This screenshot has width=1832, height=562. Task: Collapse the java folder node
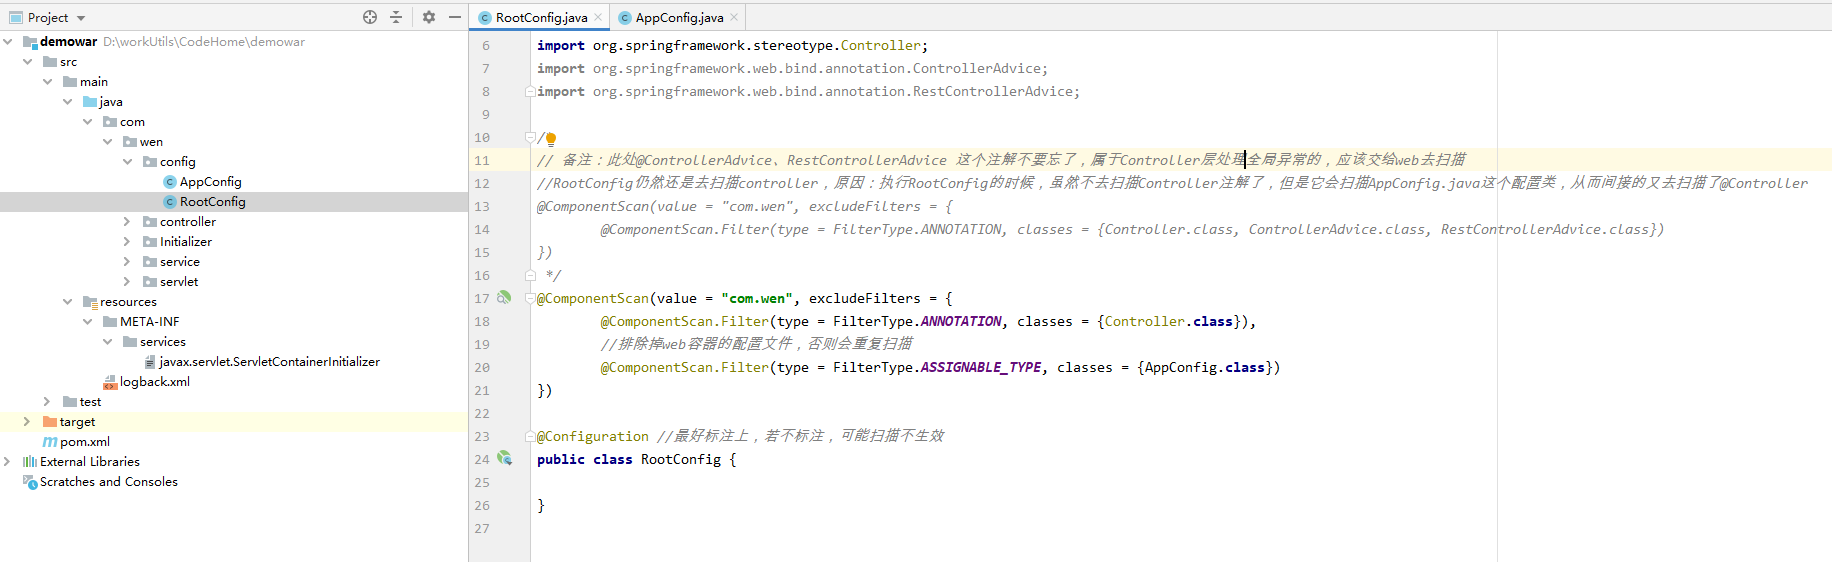click(68, 102)
